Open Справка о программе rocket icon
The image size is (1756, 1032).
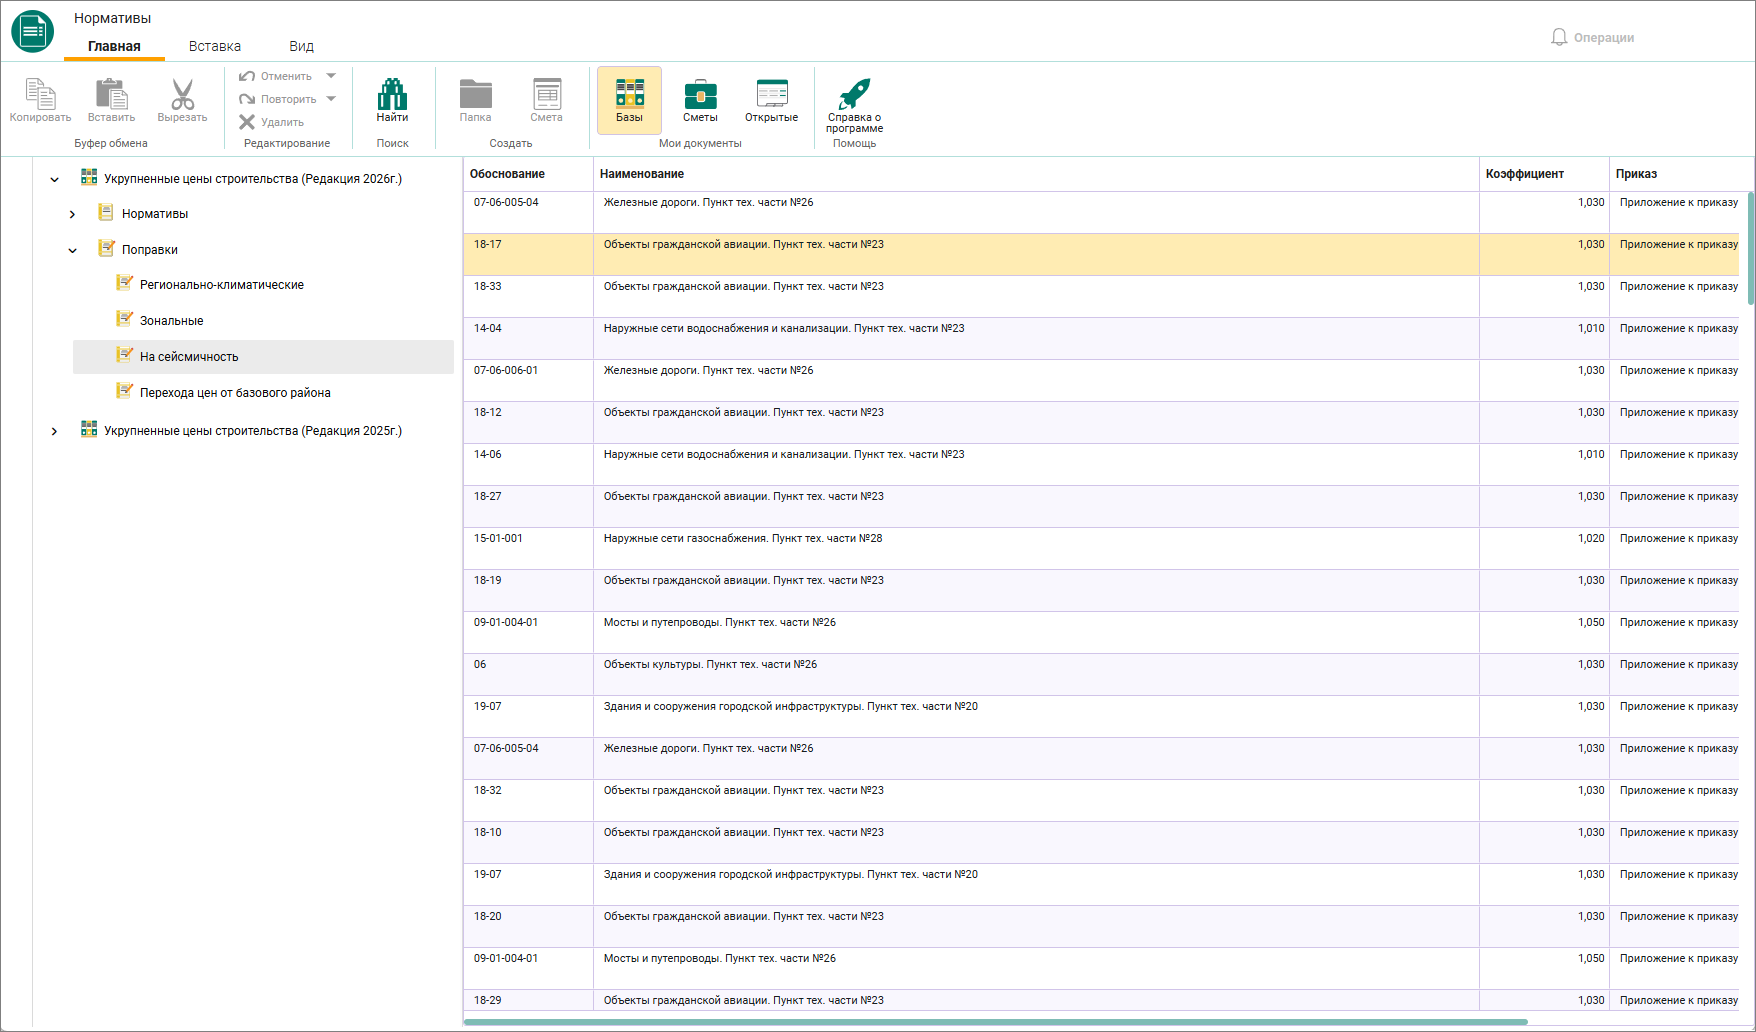[855, 93]
